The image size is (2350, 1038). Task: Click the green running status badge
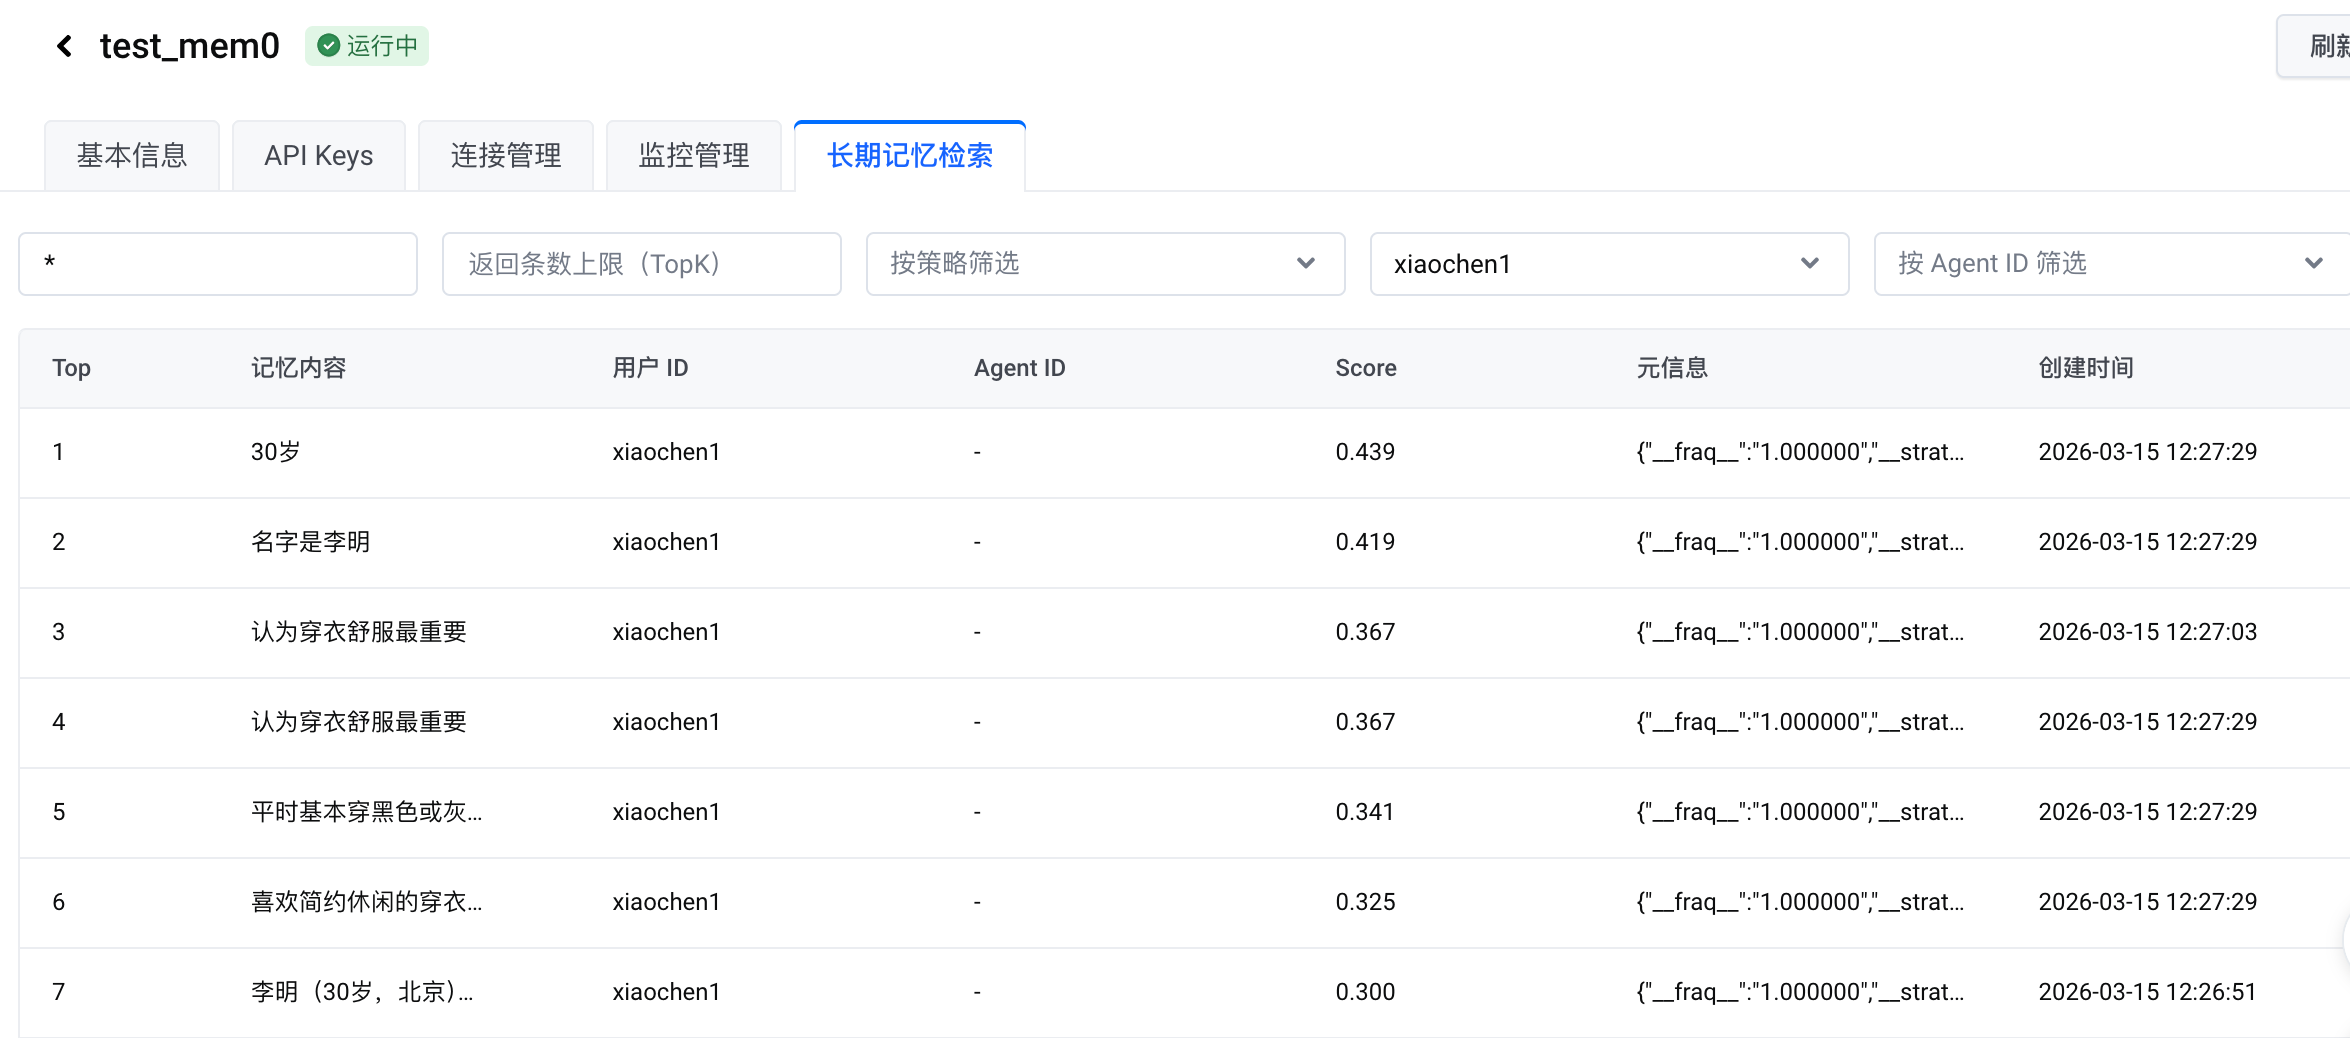click(367, 46)
